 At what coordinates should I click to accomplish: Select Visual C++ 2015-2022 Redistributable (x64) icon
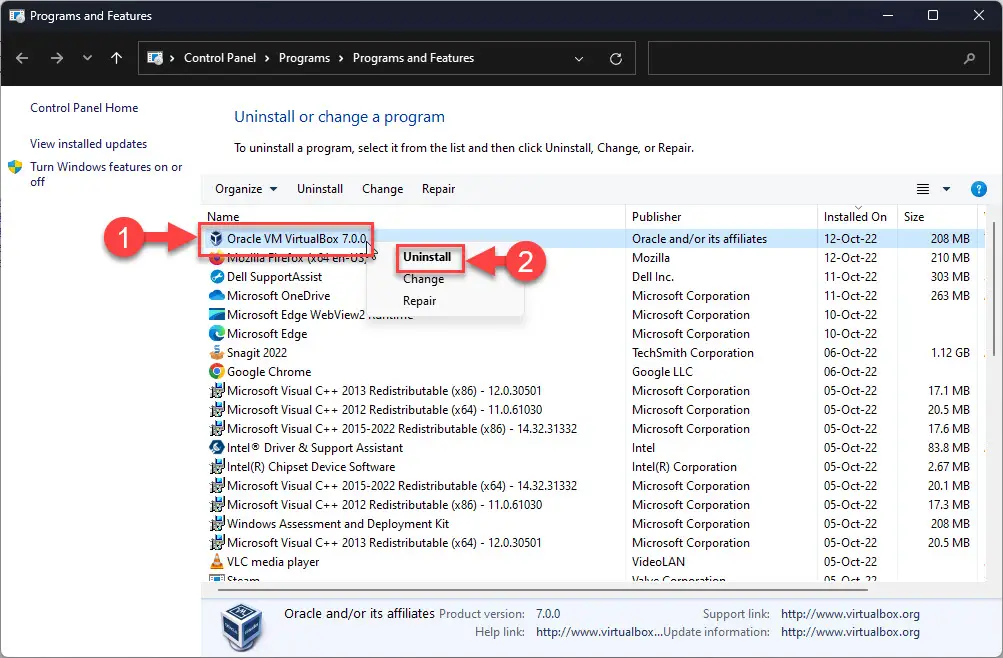pyautogui.click(x=217, y=486)
